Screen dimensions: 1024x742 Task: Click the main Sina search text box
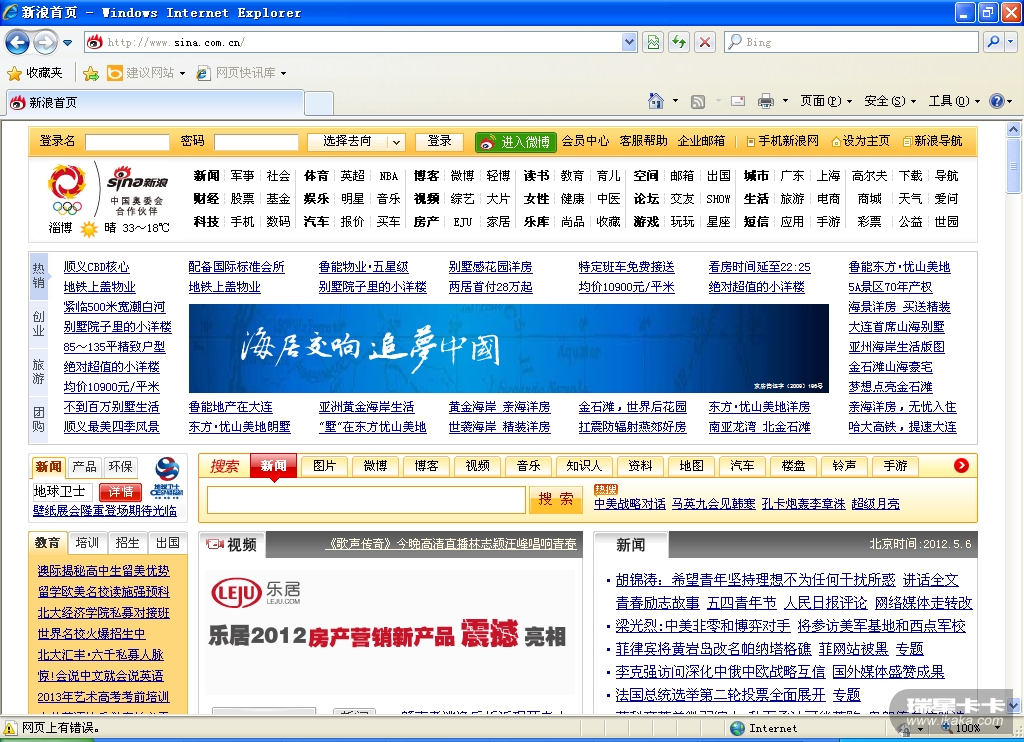(x=366, y=500)
